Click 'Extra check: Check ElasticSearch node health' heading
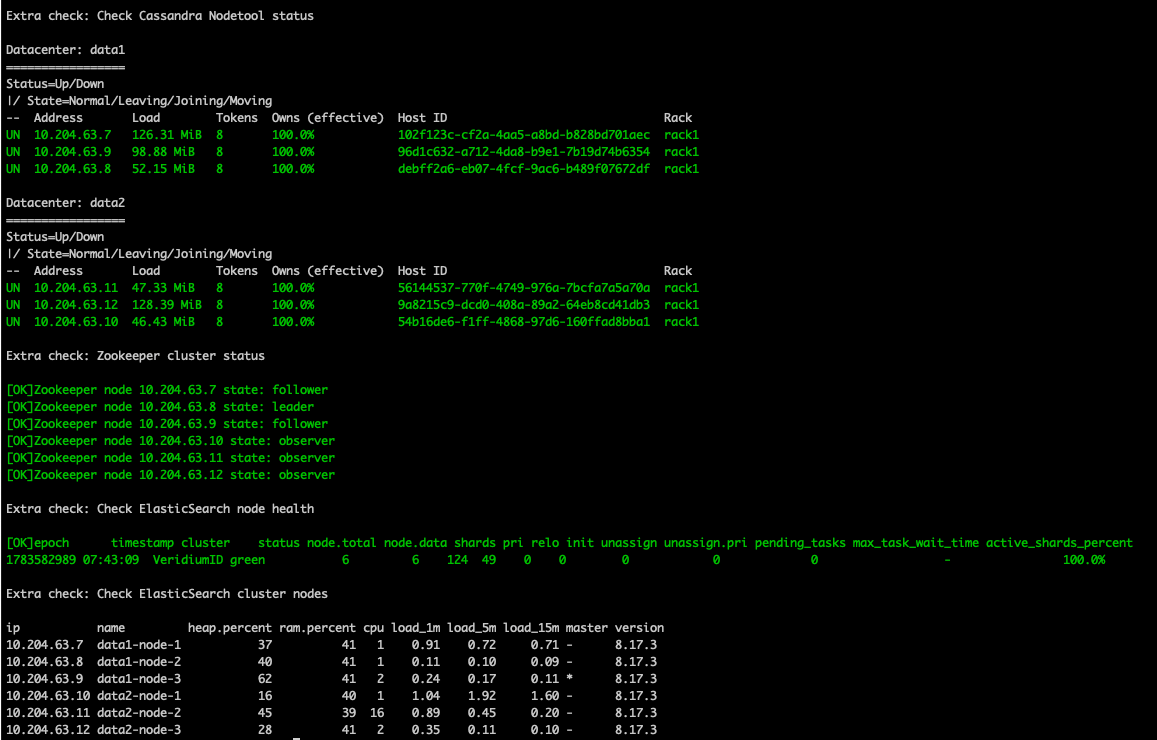Screen dimensions: 1157x740 (x=160, y=508)
